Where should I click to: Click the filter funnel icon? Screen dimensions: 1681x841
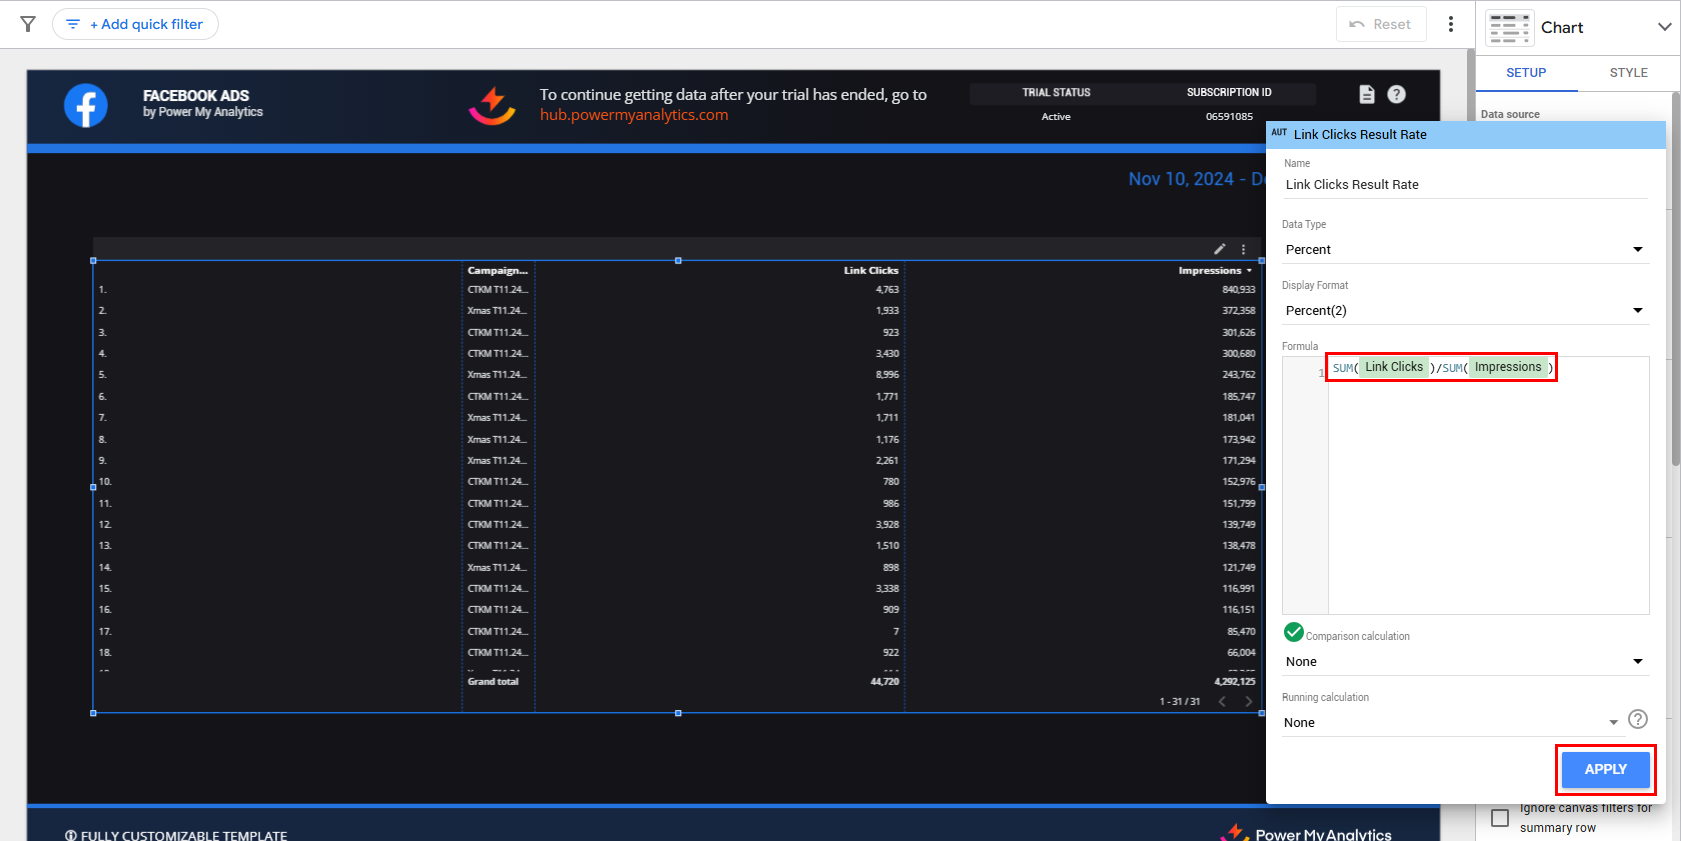tap(28, 24)
